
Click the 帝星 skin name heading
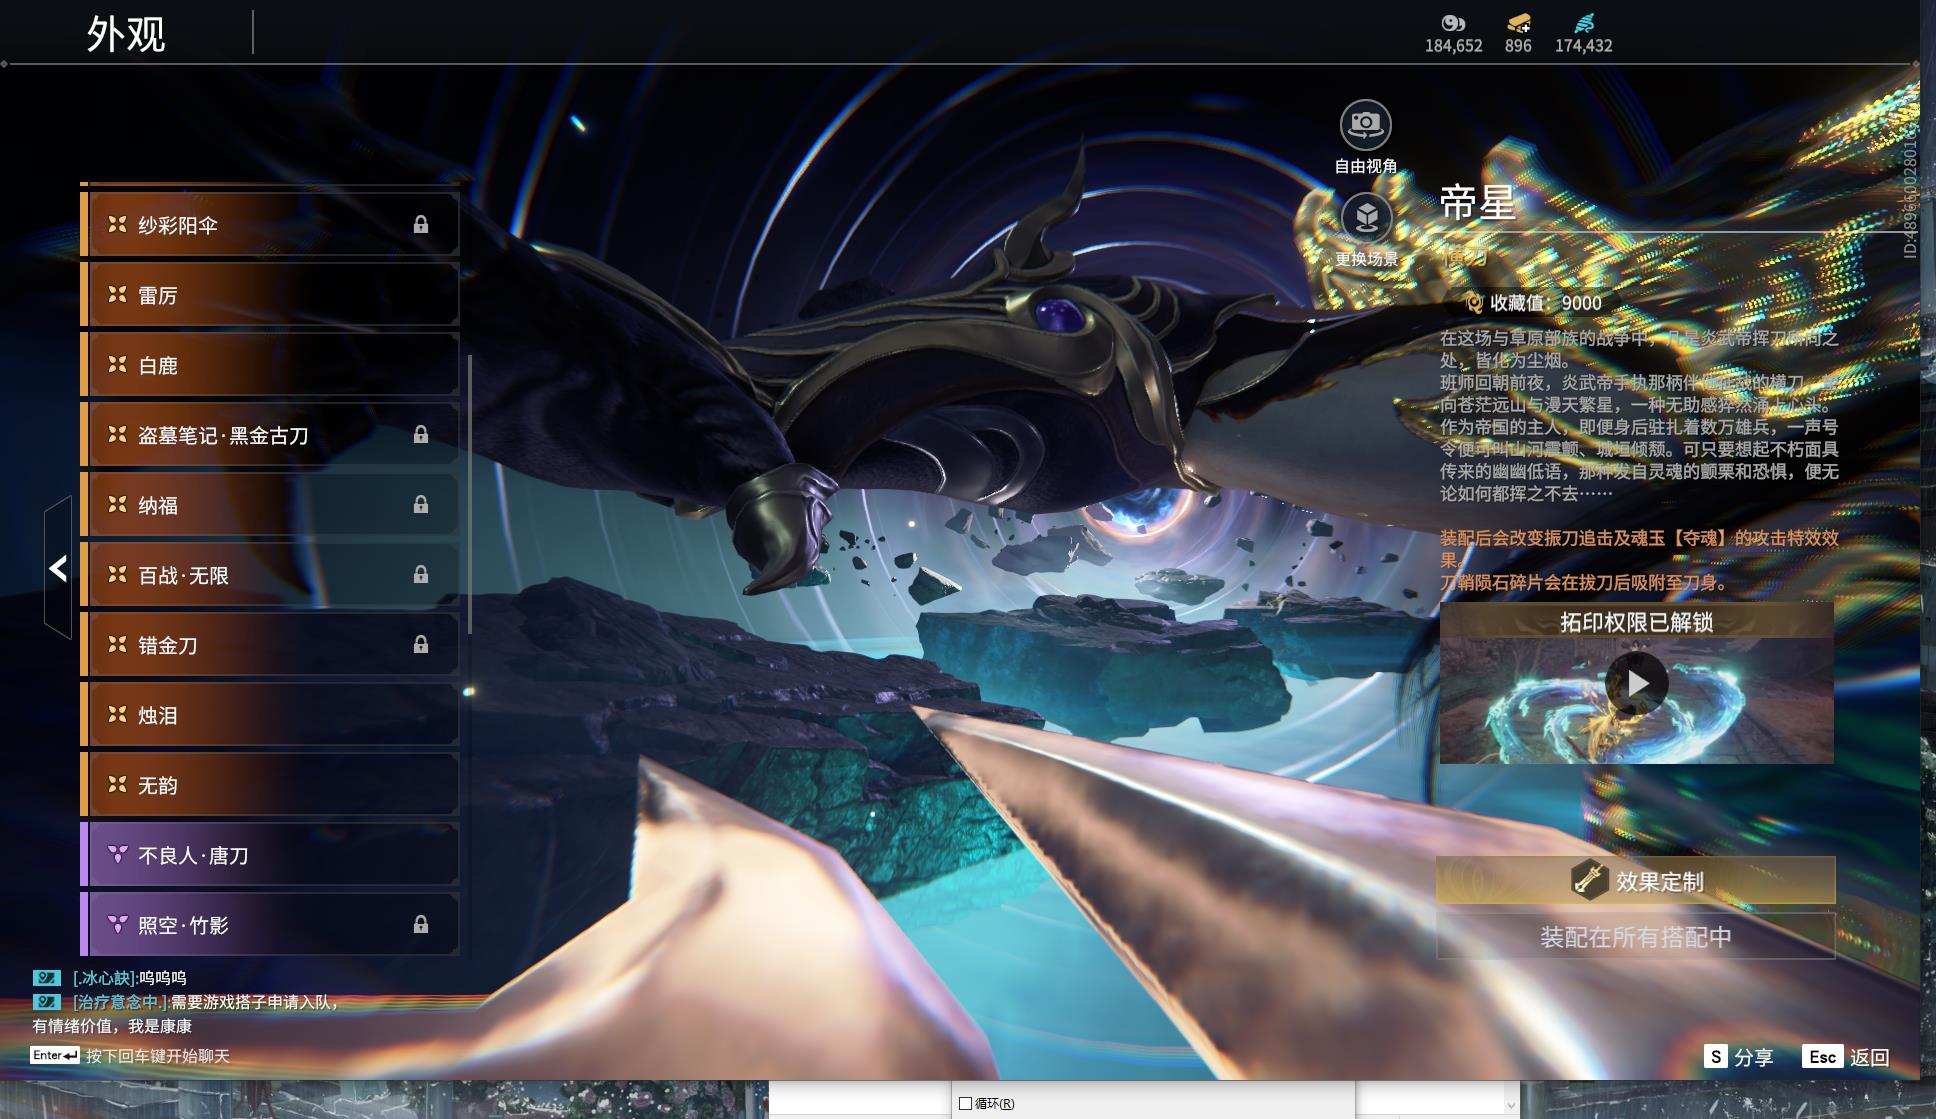(x=1478, y=203)
